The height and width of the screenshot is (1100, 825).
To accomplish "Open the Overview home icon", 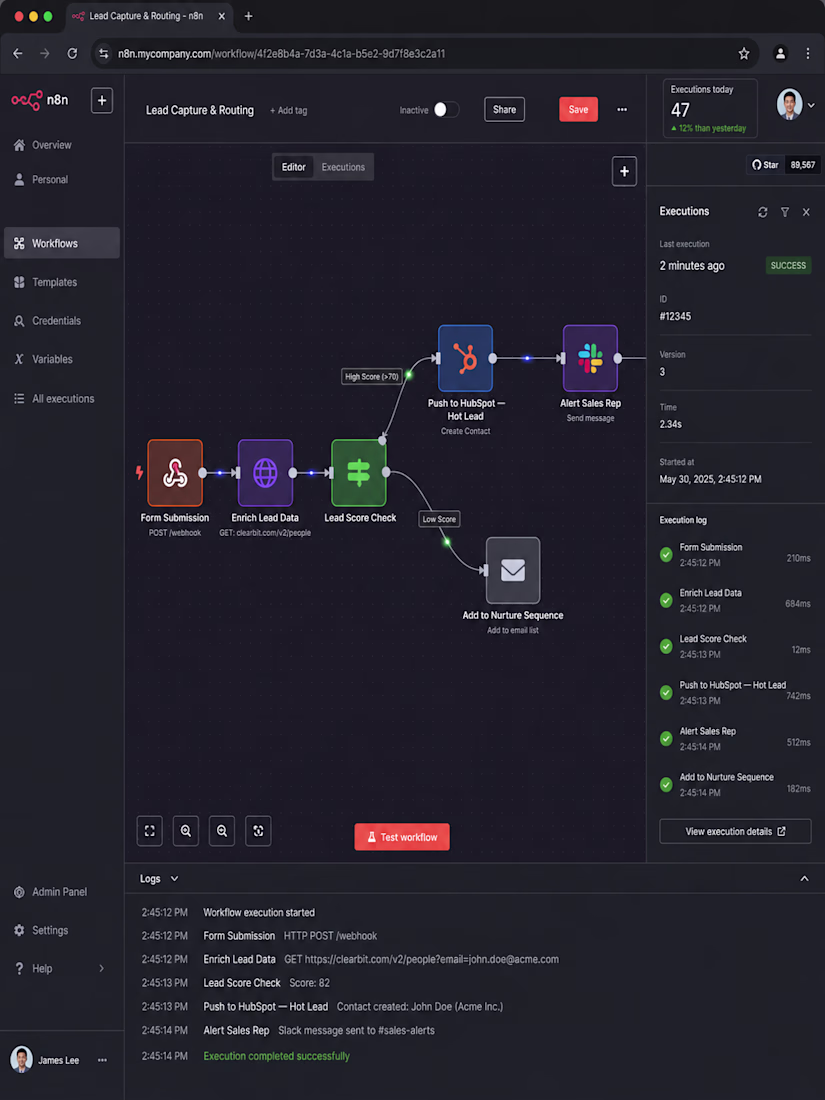I will 19,145.
